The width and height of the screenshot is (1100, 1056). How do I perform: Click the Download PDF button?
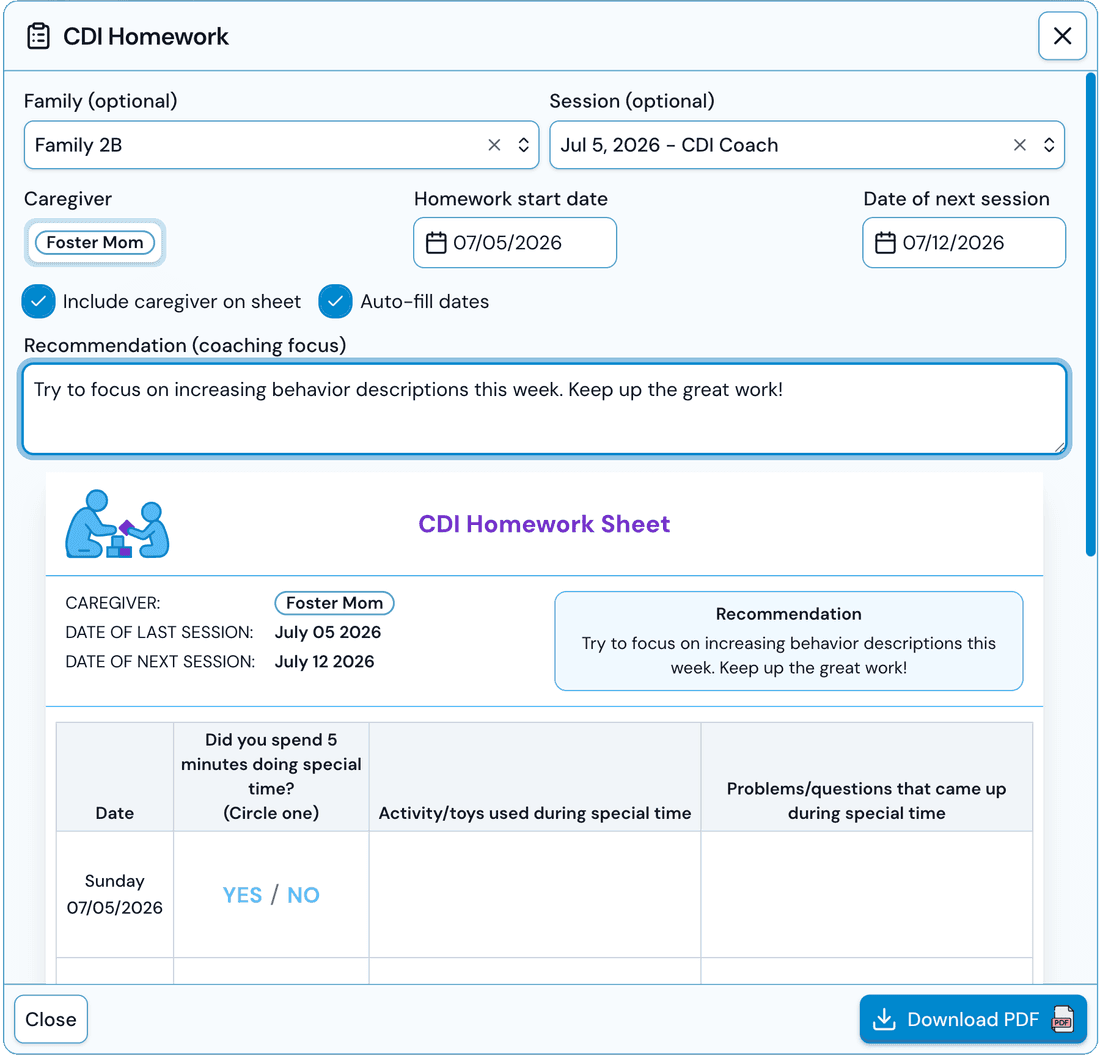point(972,1019)
